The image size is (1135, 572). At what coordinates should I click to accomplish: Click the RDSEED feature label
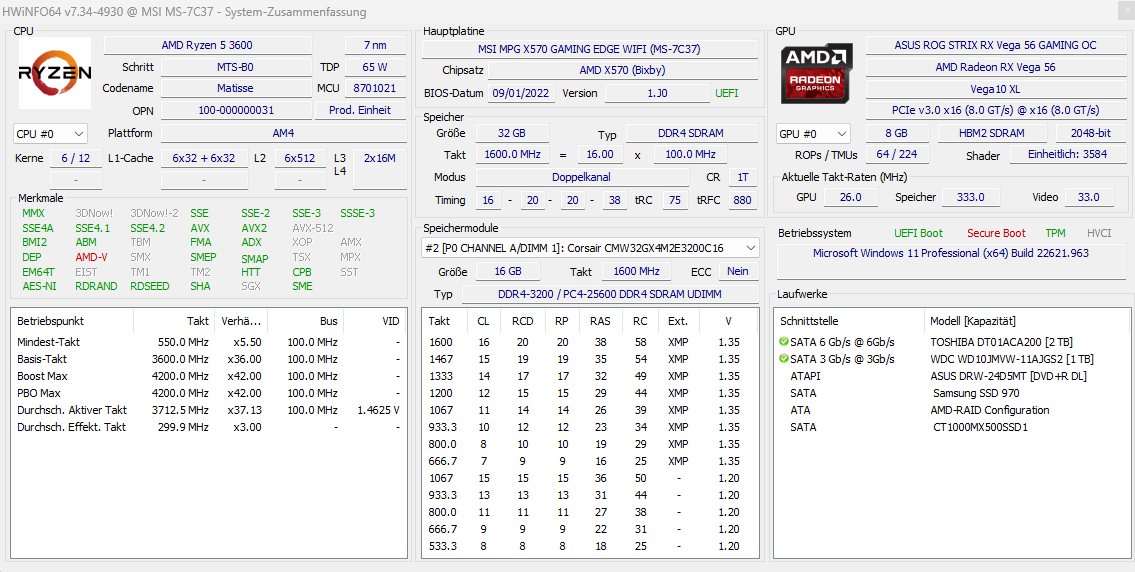150,286
